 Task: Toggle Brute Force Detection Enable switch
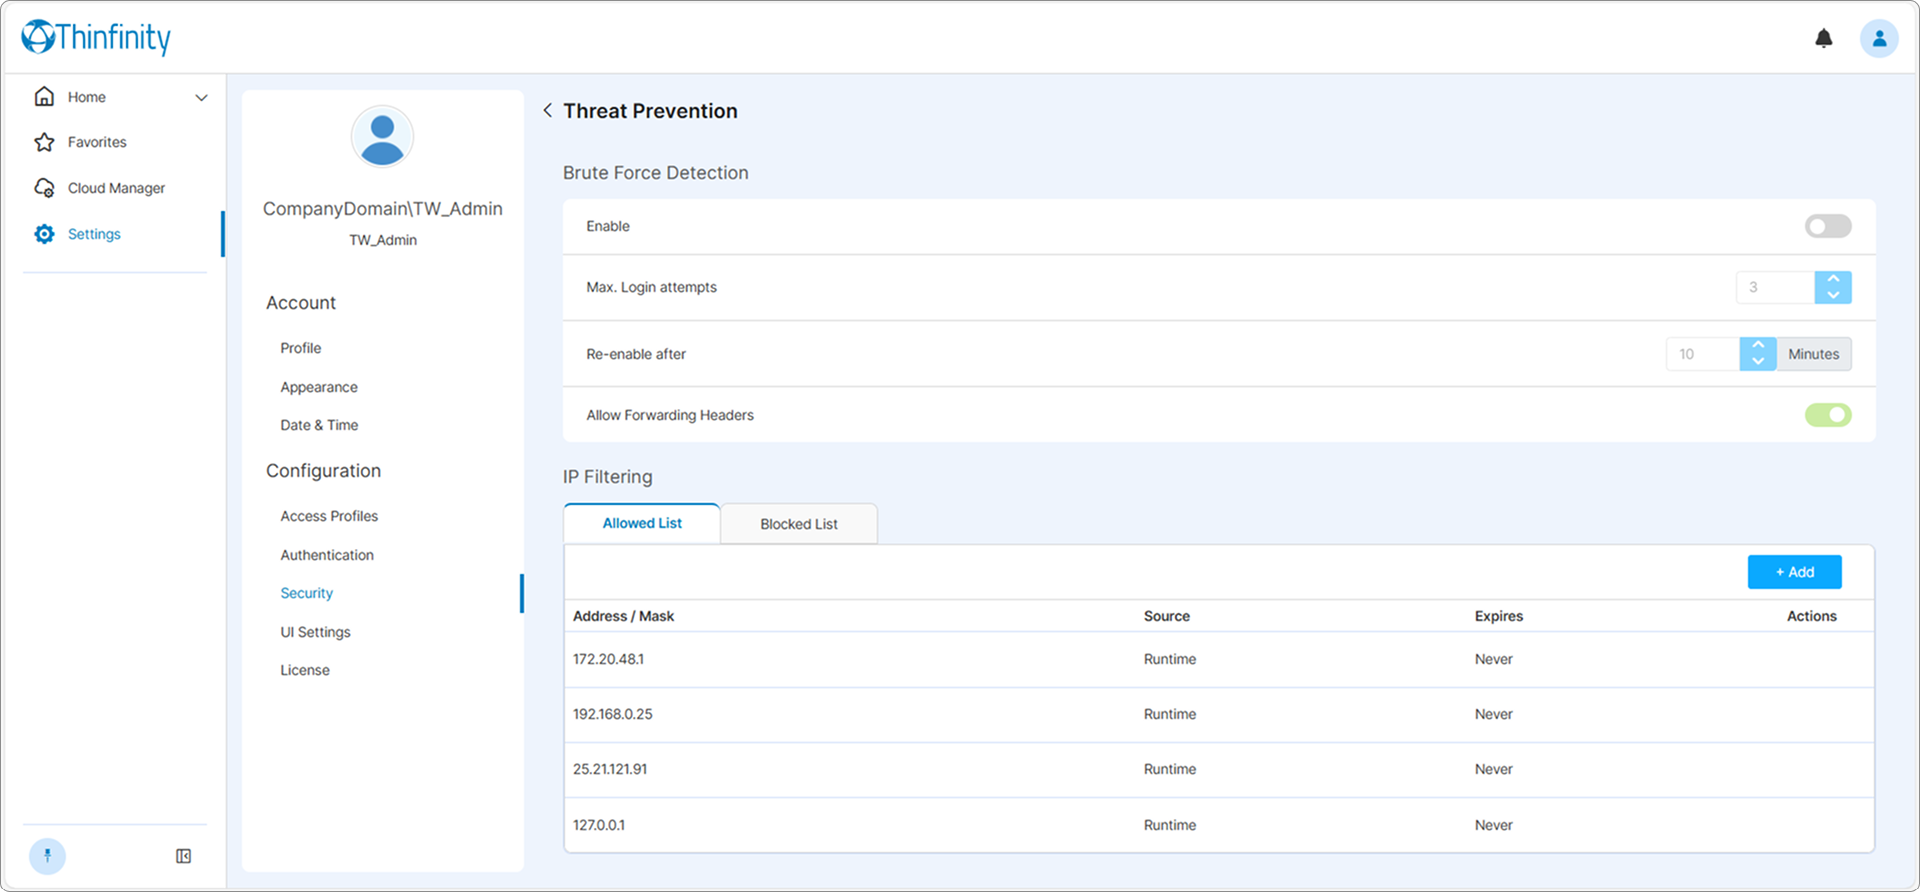coord(1828,226)
